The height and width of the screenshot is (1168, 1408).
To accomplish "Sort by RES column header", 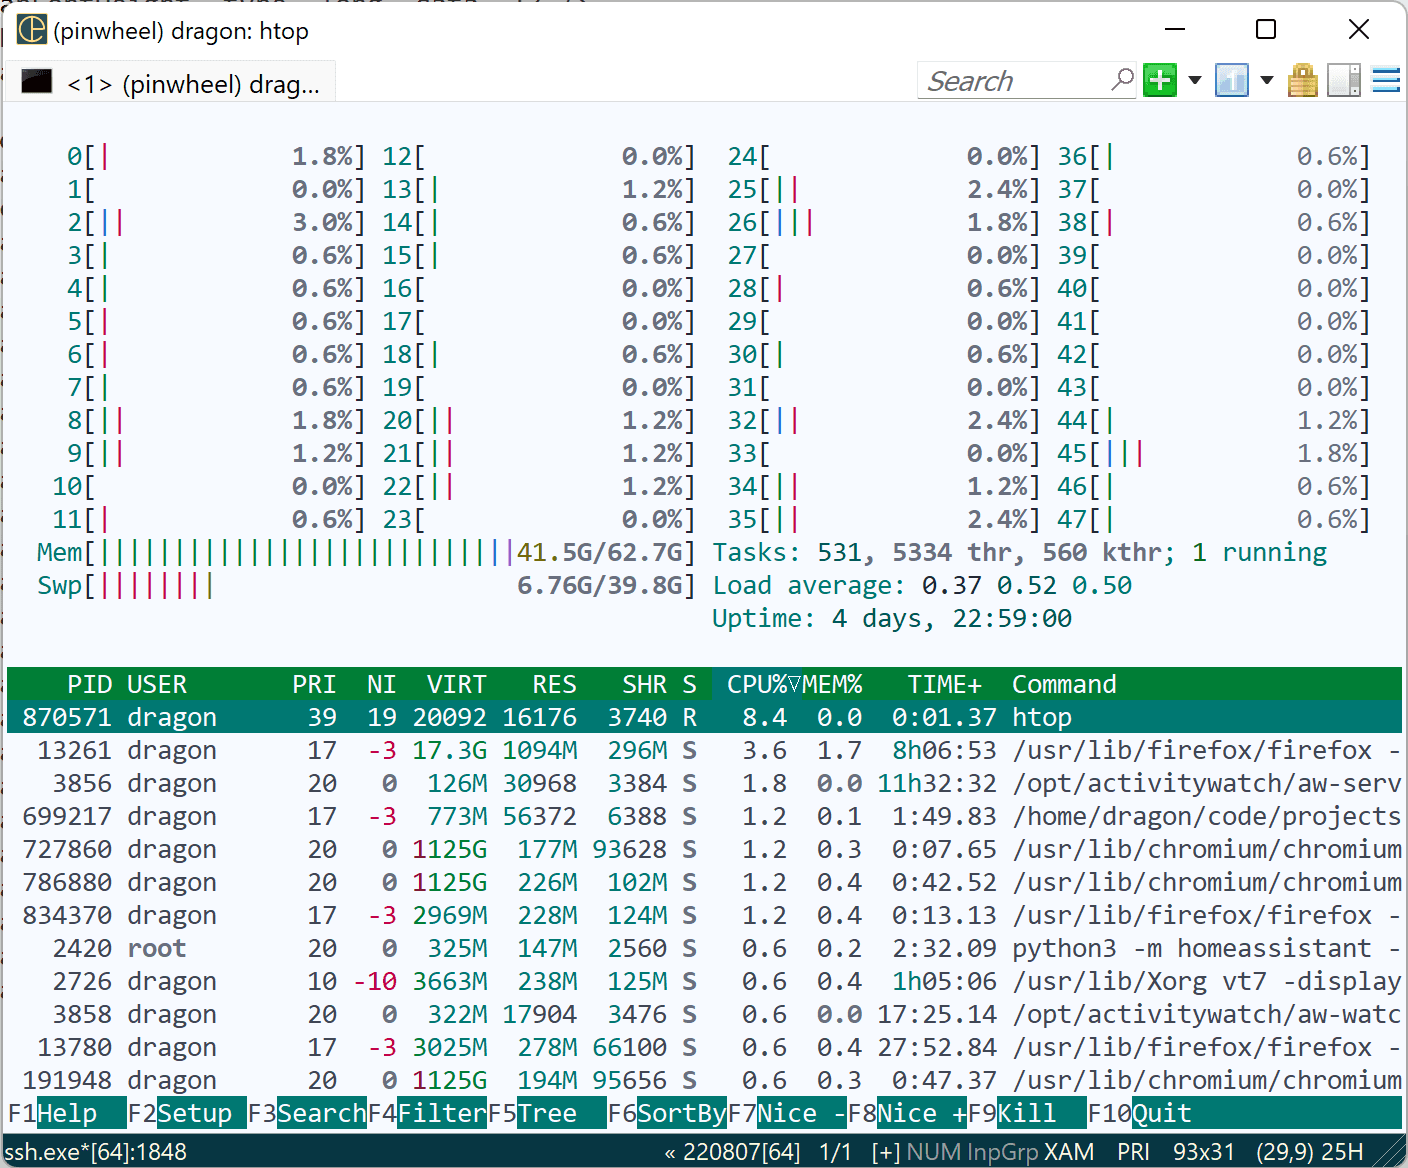I will pos(554,684).
